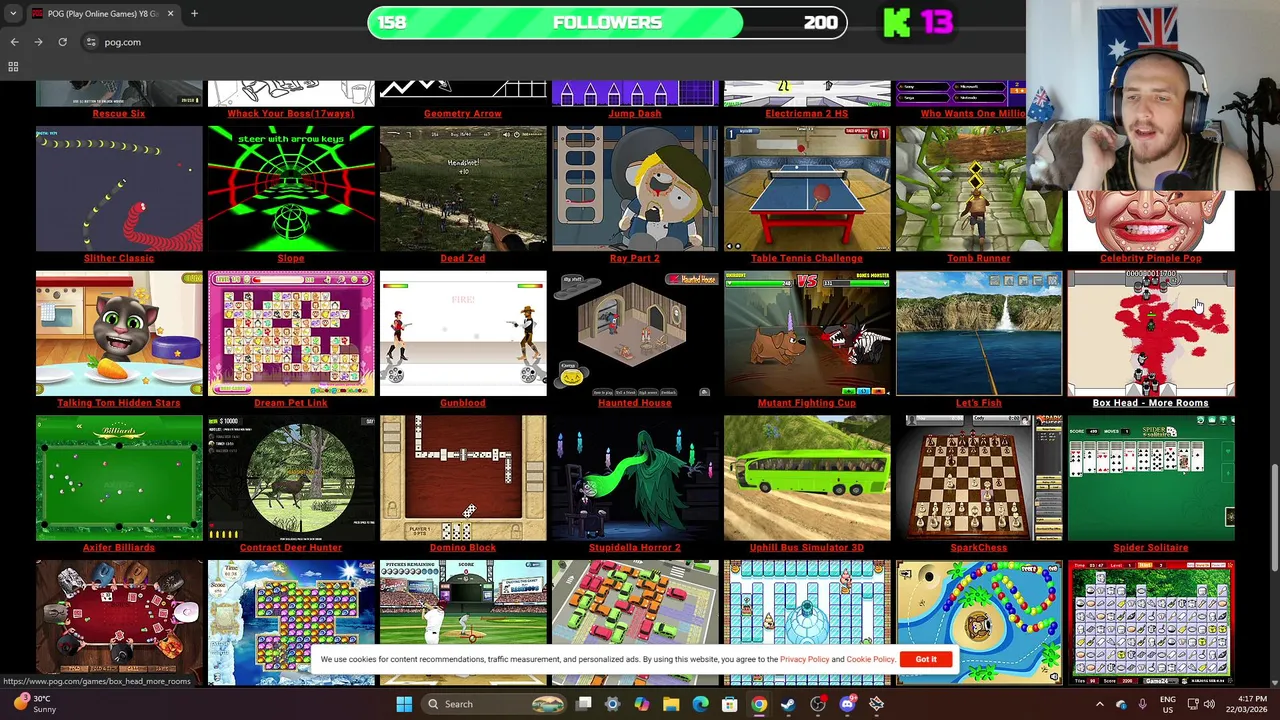Open the Privacy Policy link in cookie banner
The image size is (1280, 720).
(805, 660)
